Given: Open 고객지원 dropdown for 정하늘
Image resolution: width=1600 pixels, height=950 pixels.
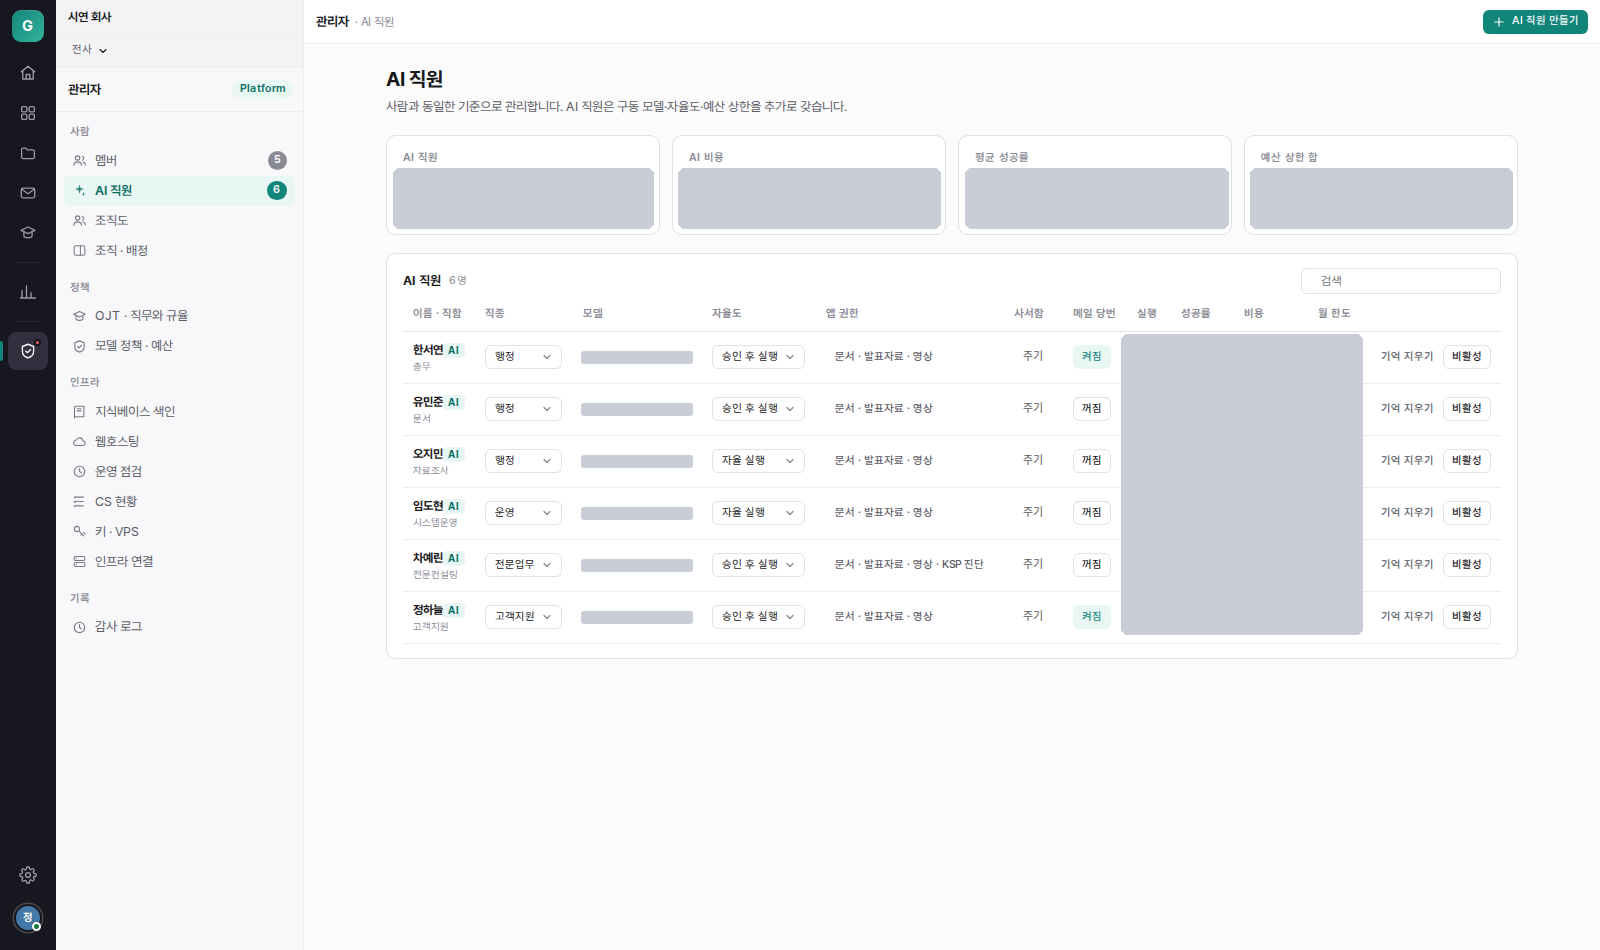Looking at the screenshot, I should tap(523, 616).
